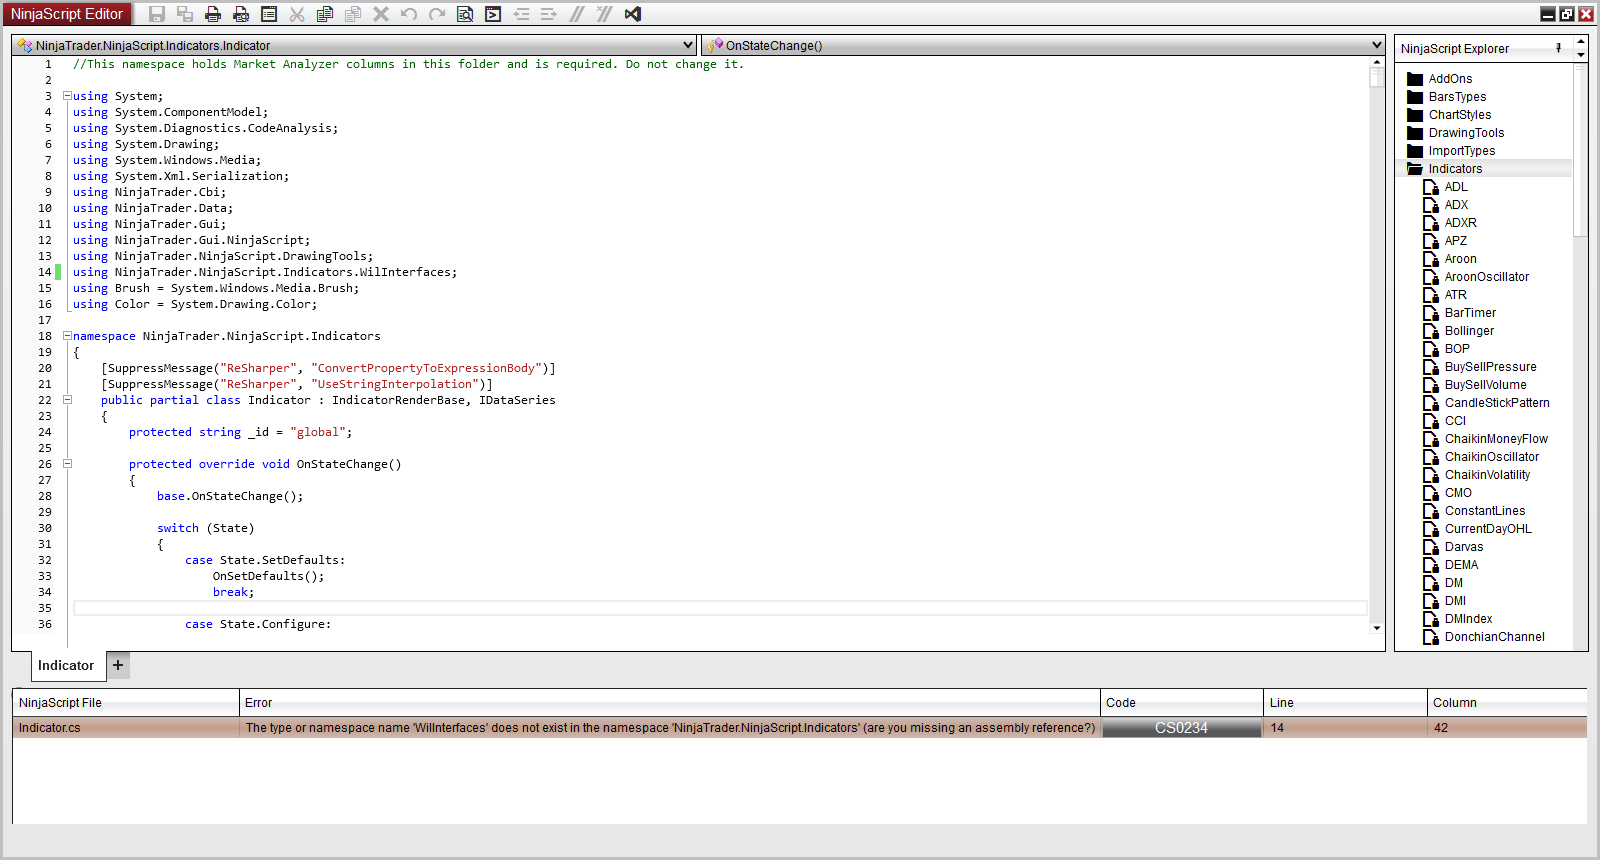Add a new editor tab
The height and width of the screenshot is (860, 1600).
[x=118, y=665]
